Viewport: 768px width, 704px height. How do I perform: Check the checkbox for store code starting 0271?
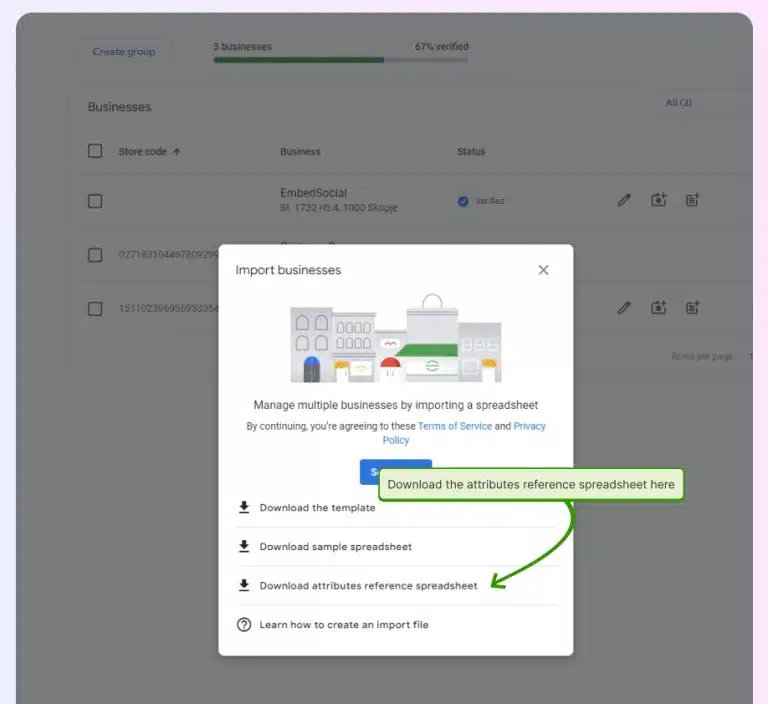[x=95, y=255]
